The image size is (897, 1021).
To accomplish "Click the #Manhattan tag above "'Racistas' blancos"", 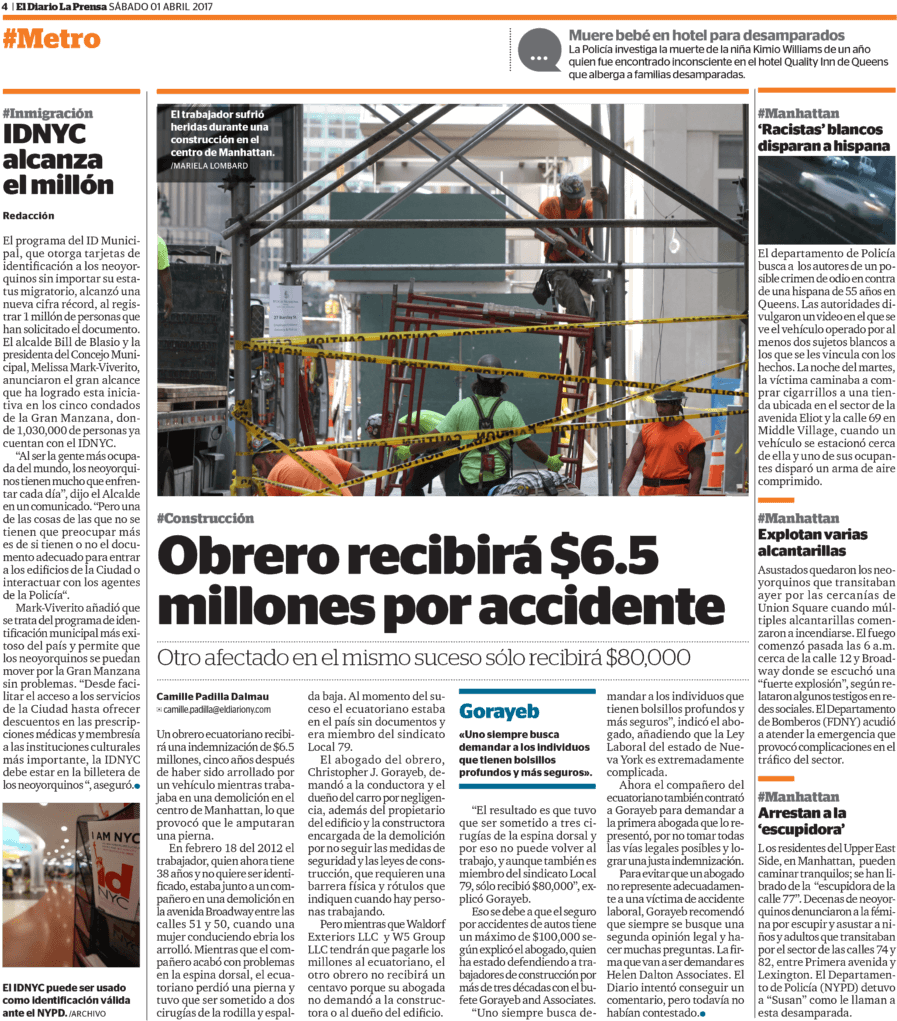I will tap(799, 113).
